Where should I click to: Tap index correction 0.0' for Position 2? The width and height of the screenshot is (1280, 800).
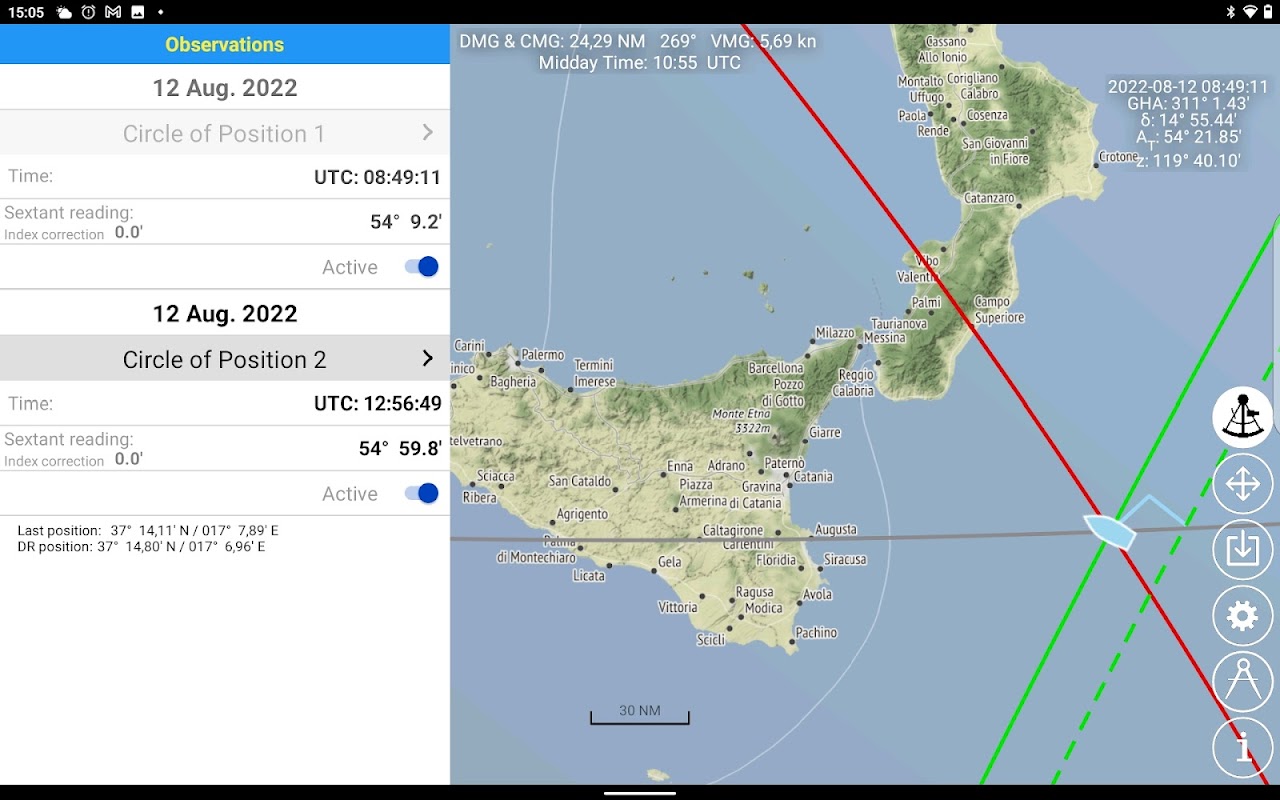[128, 460]
